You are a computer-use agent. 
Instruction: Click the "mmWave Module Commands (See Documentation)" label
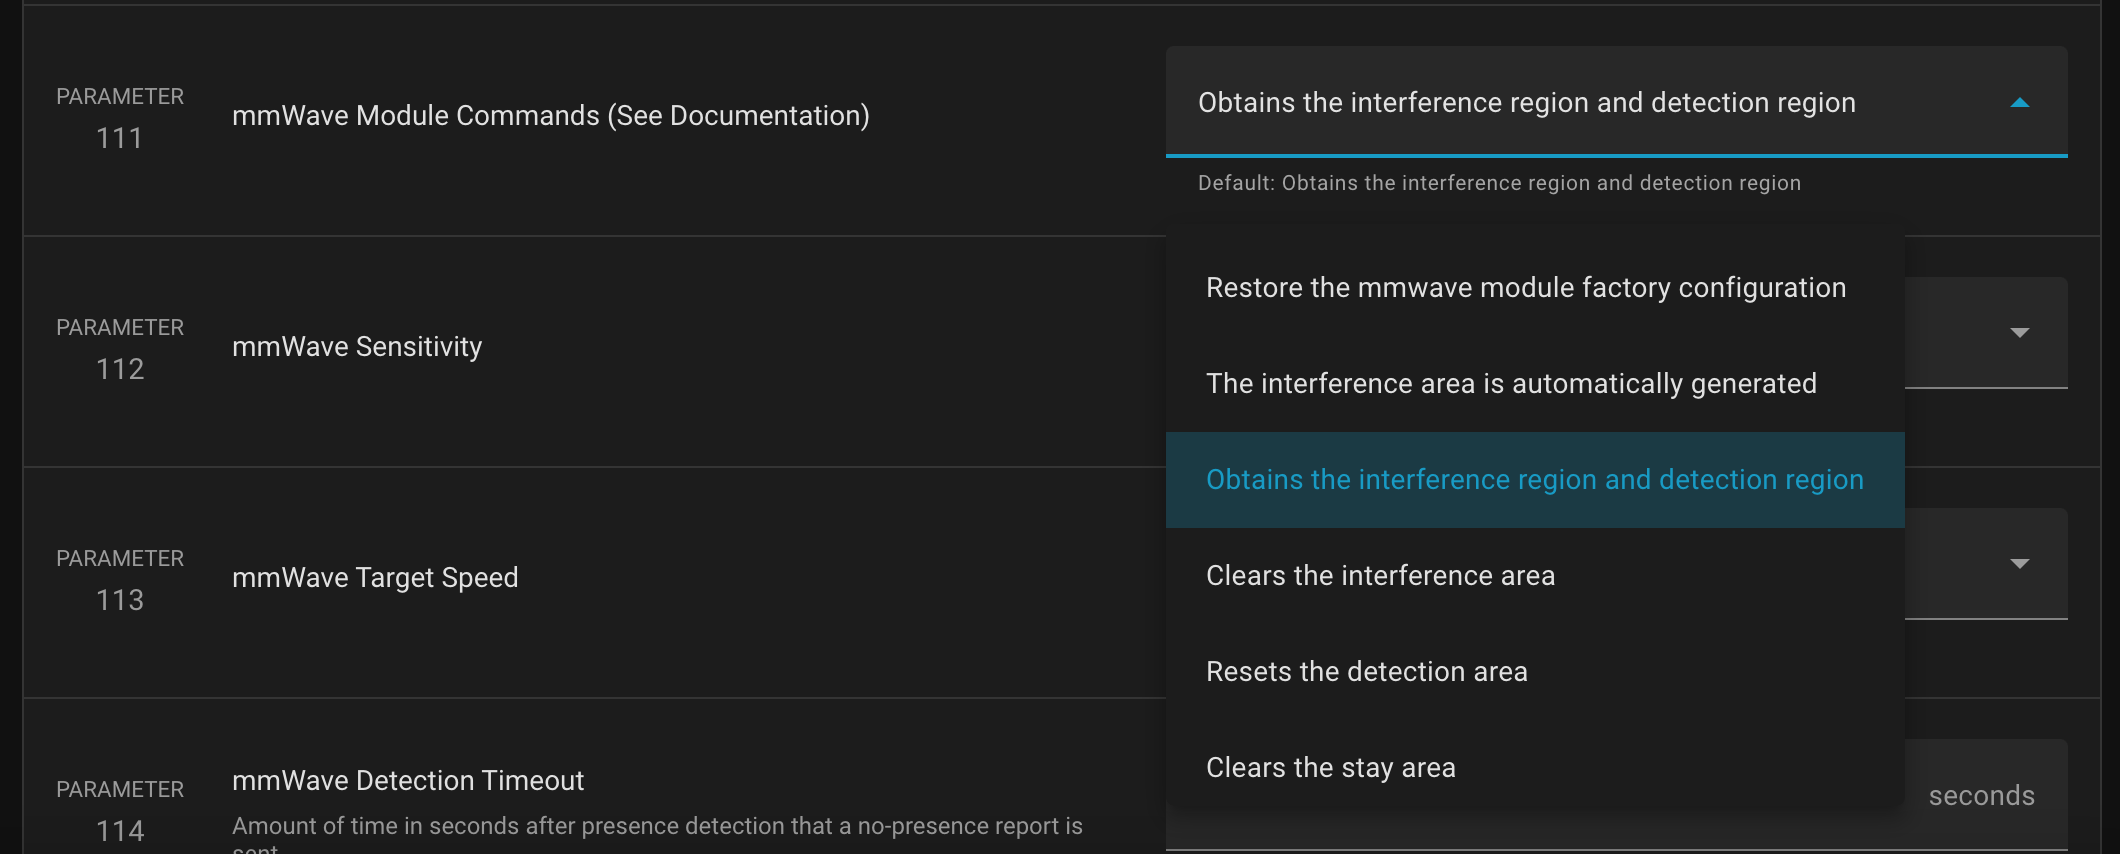tap(550, 116)
